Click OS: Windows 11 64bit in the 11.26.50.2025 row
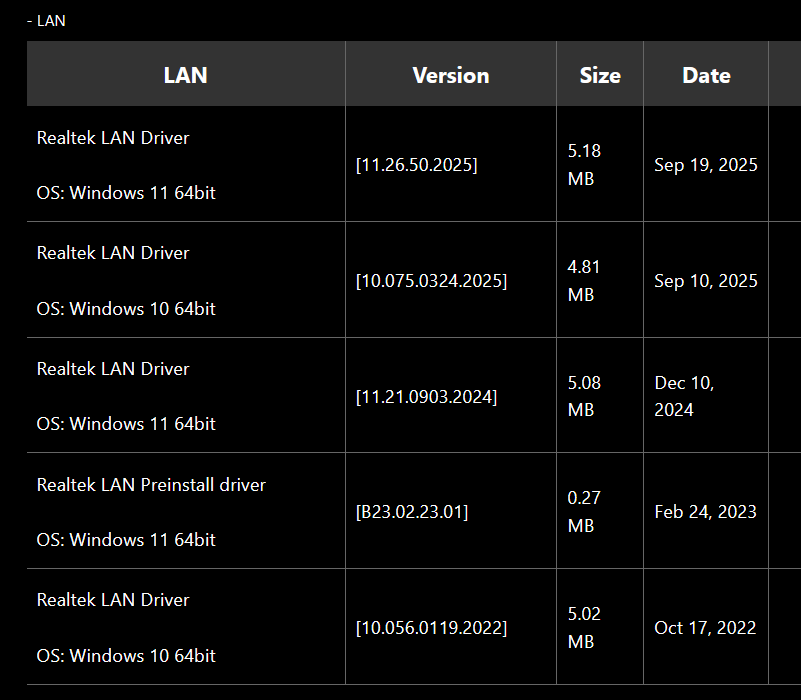Image resolution: width=801 pixels, height=700 pixels. point(126,193)
